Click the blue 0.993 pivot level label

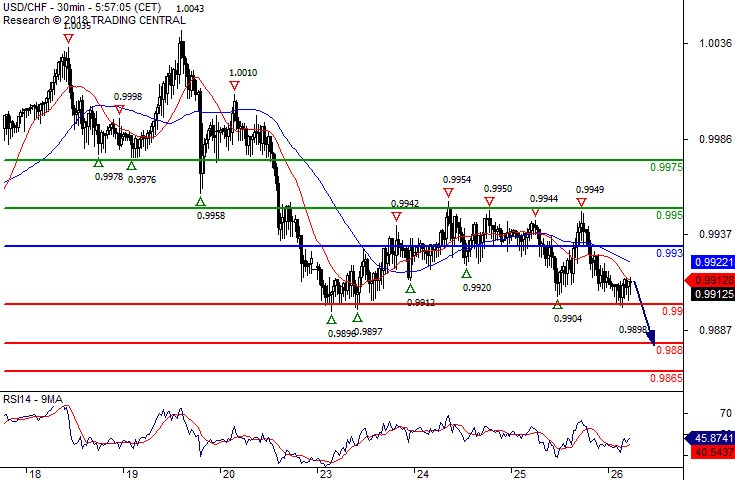[x=669, y=253]
